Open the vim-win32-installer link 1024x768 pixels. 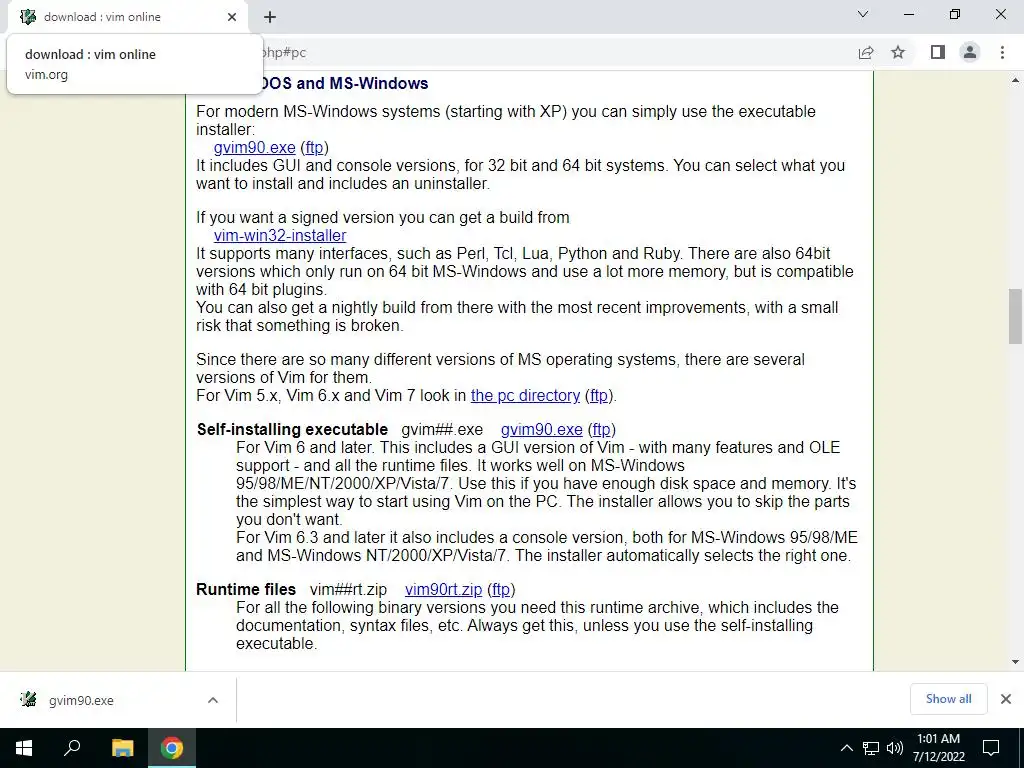(x=280, y=236)
